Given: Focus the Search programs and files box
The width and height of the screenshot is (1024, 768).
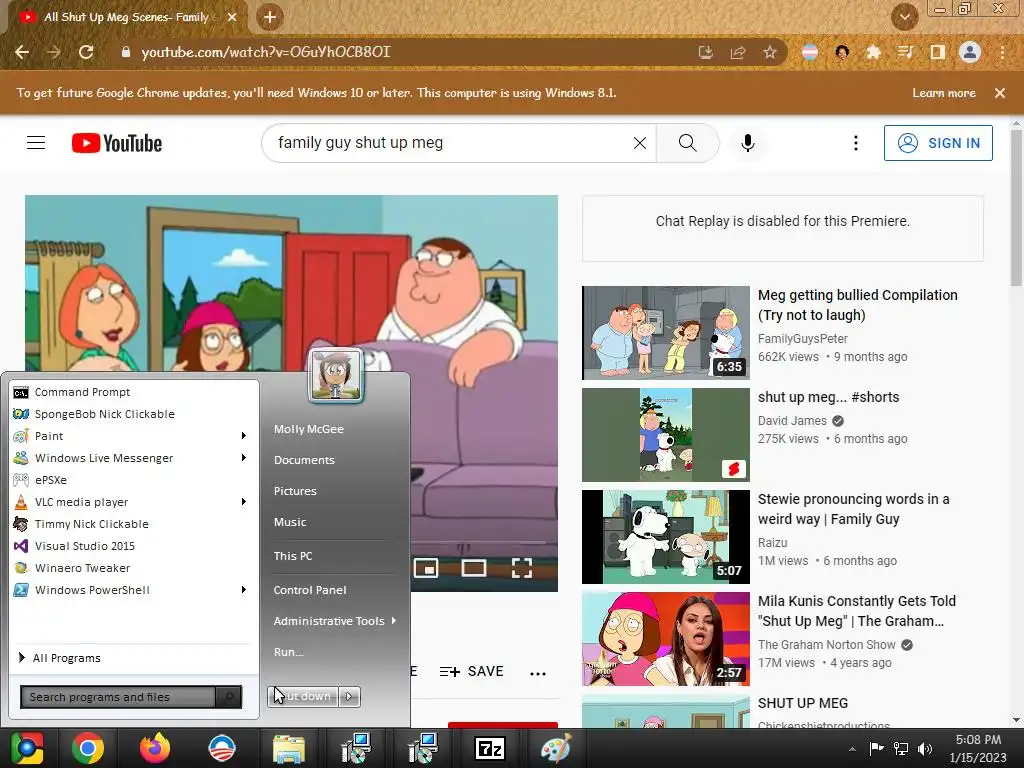Looking at the screenshot, I should [118, 697].
